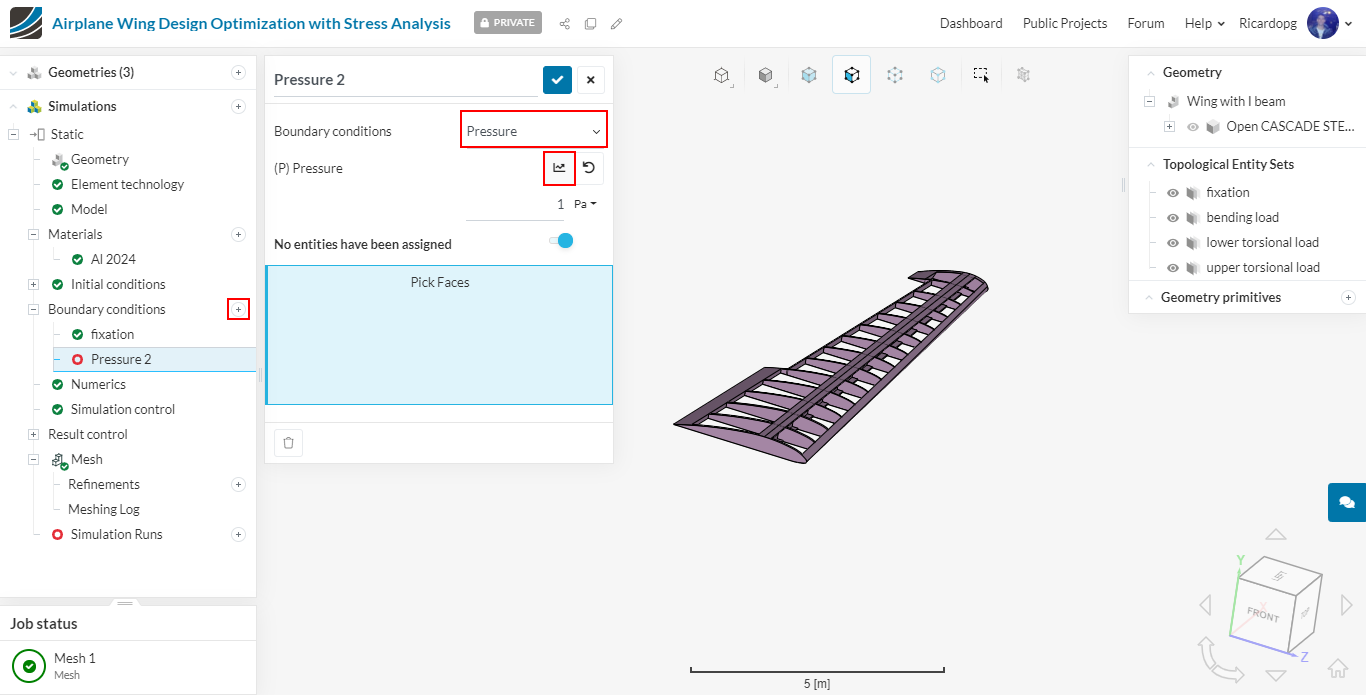Expand the Geometries (3) section

point(13,72)
